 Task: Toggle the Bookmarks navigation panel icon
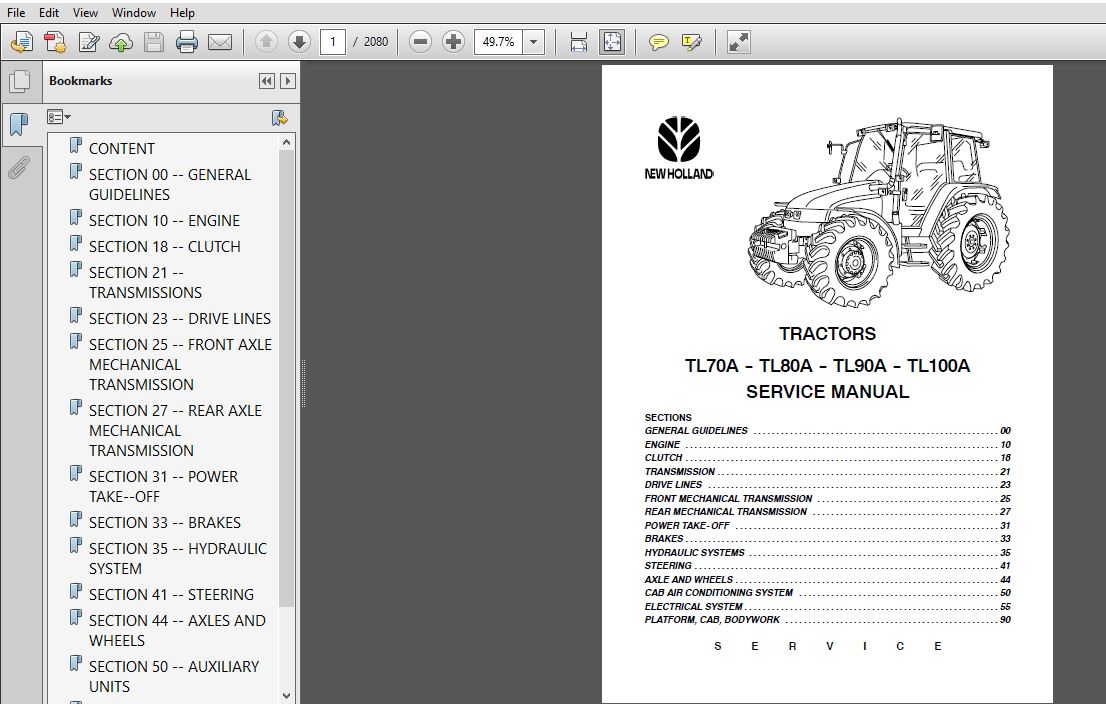20,124
